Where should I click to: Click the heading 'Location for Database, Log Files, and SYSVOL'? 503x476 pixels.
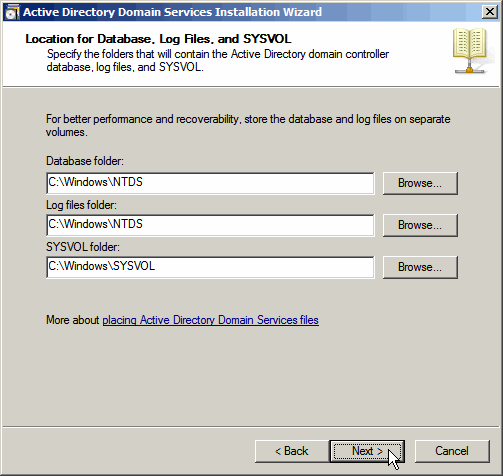pos(158,39)
